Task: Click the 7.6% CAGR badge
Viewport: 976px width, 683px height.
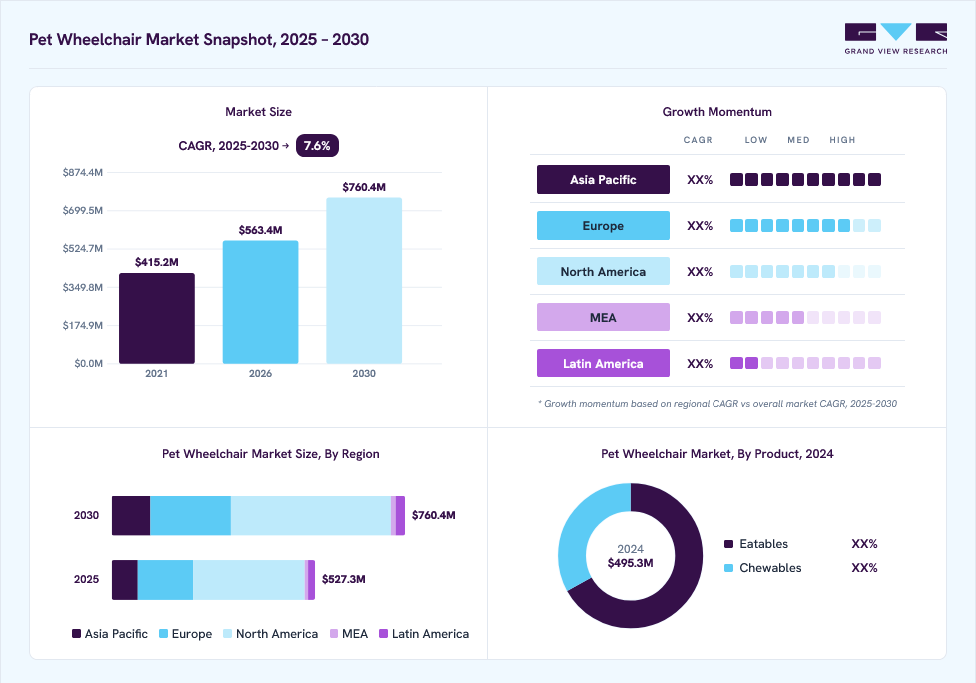Action: pyautogui.click(x=317, y=146)
